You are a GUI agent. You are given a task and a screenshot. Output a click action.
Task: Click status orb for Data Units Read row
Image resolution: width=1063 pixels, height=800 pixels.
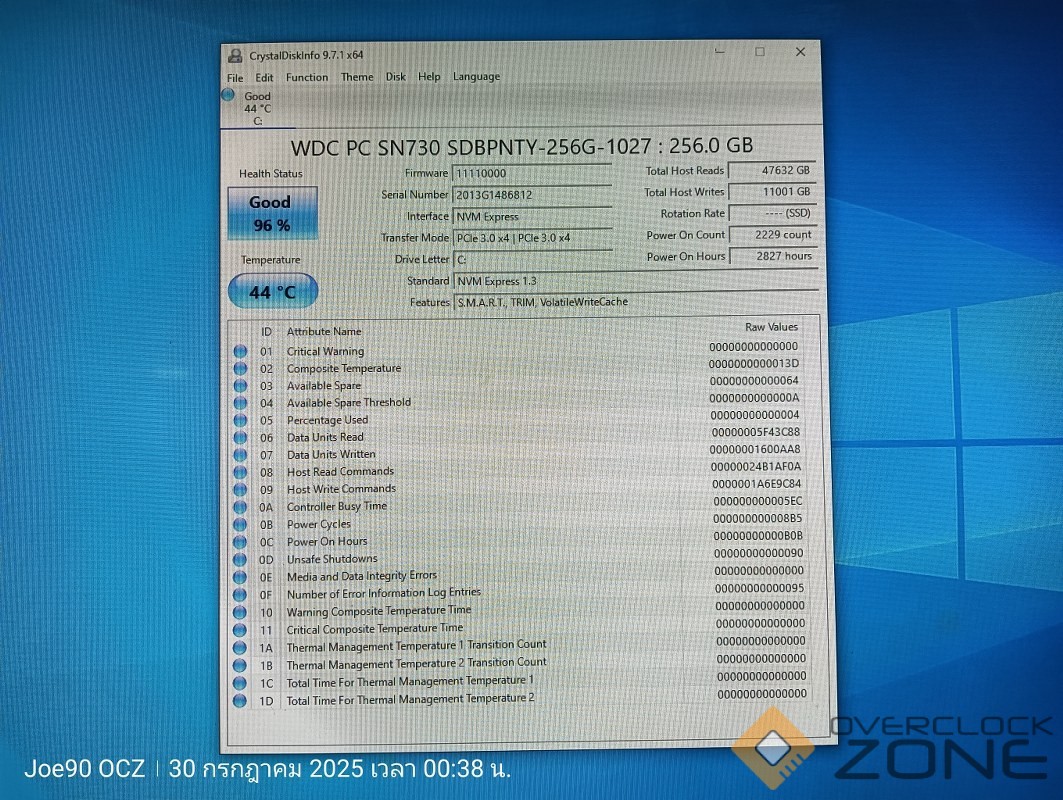240,437
